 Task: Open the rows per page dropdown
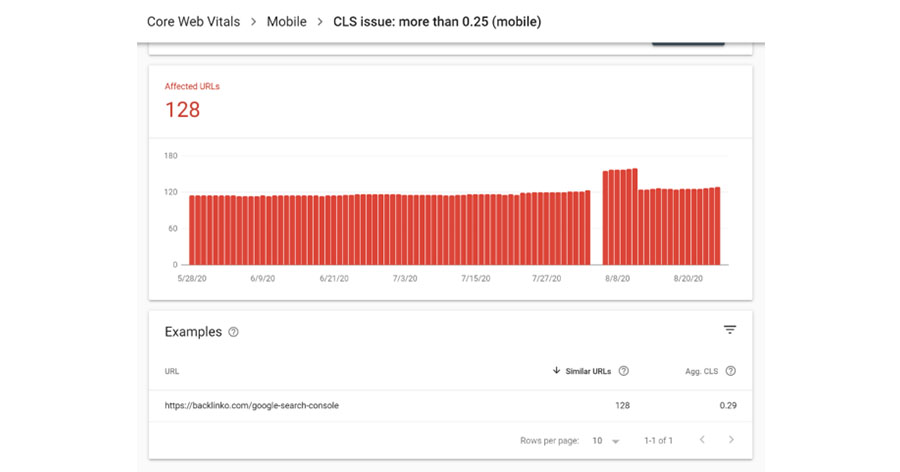pos(606,440)
